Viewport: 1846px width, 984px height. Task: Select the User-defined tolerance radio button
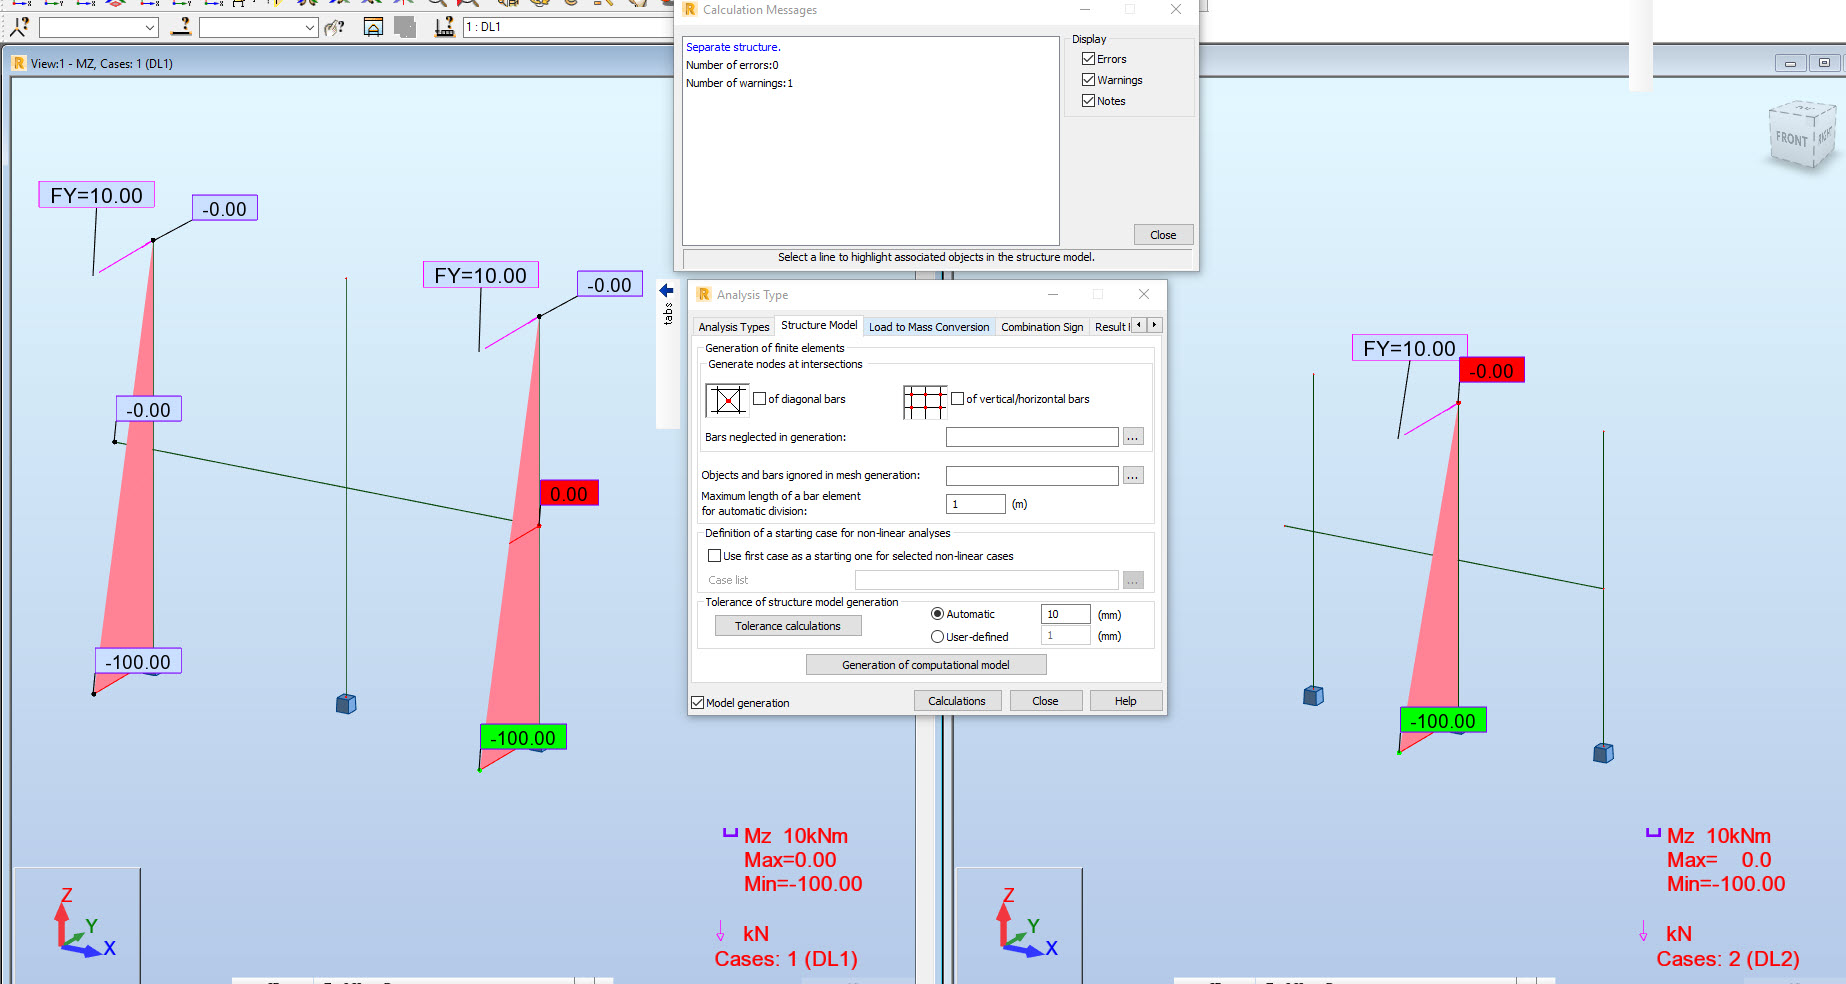click(938, 636)
